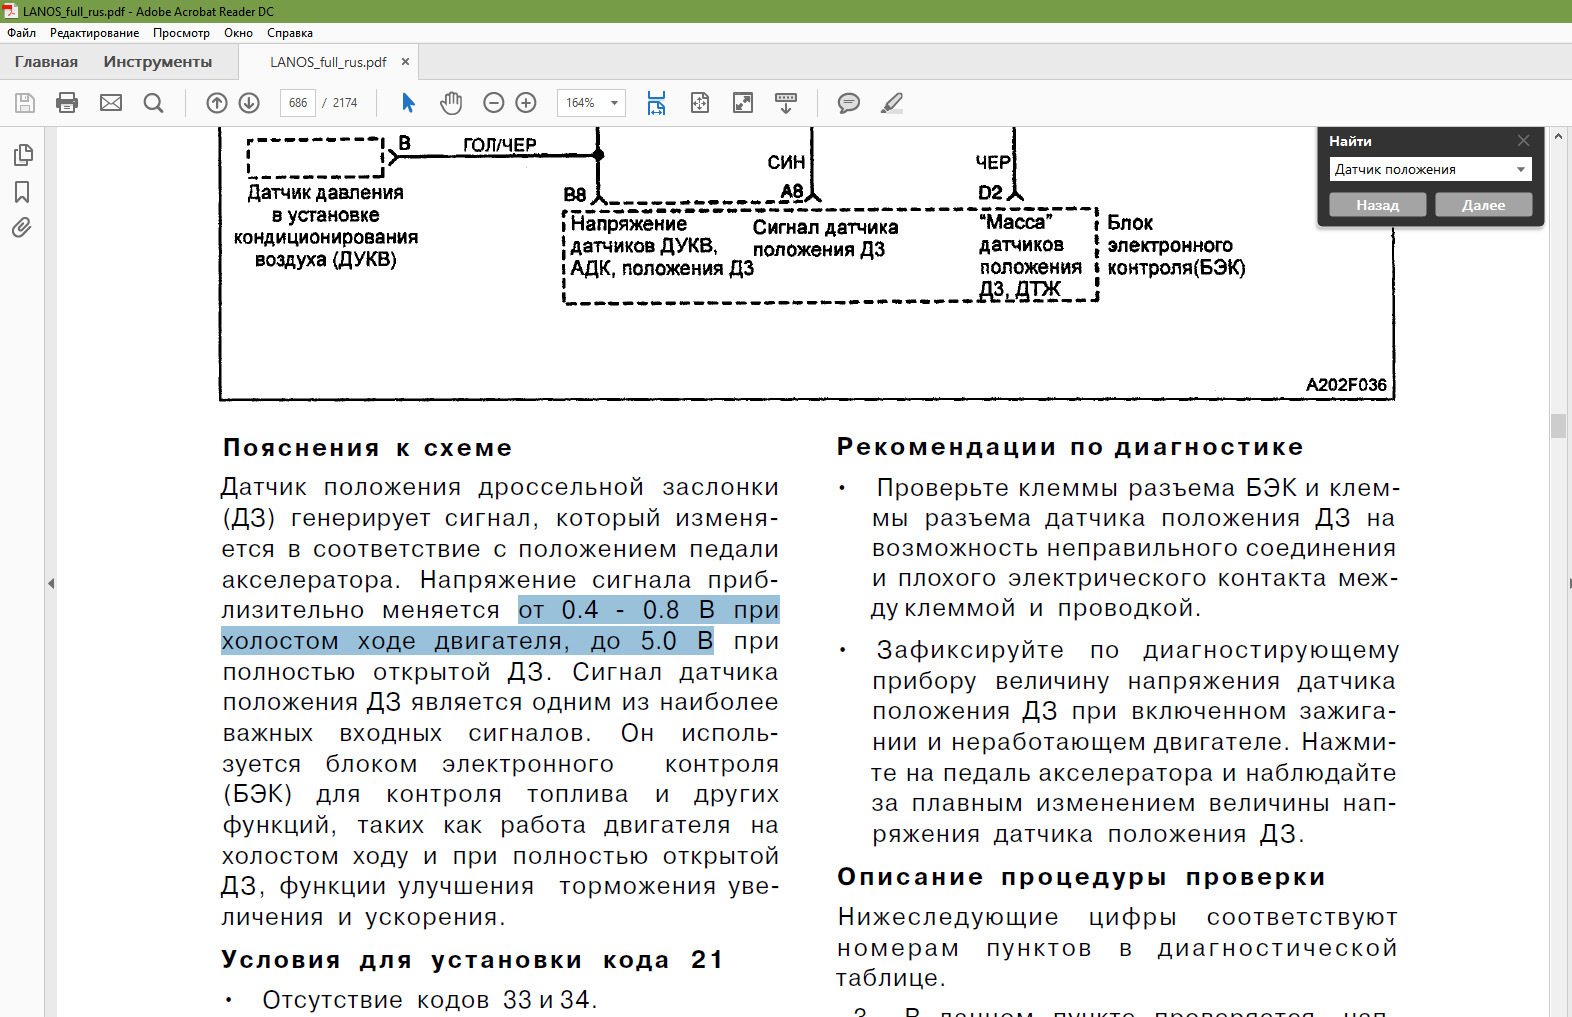Click the scrollbar up arrow
The width and height of the screenshot is (1572, 1017).
pos(1558,135)
